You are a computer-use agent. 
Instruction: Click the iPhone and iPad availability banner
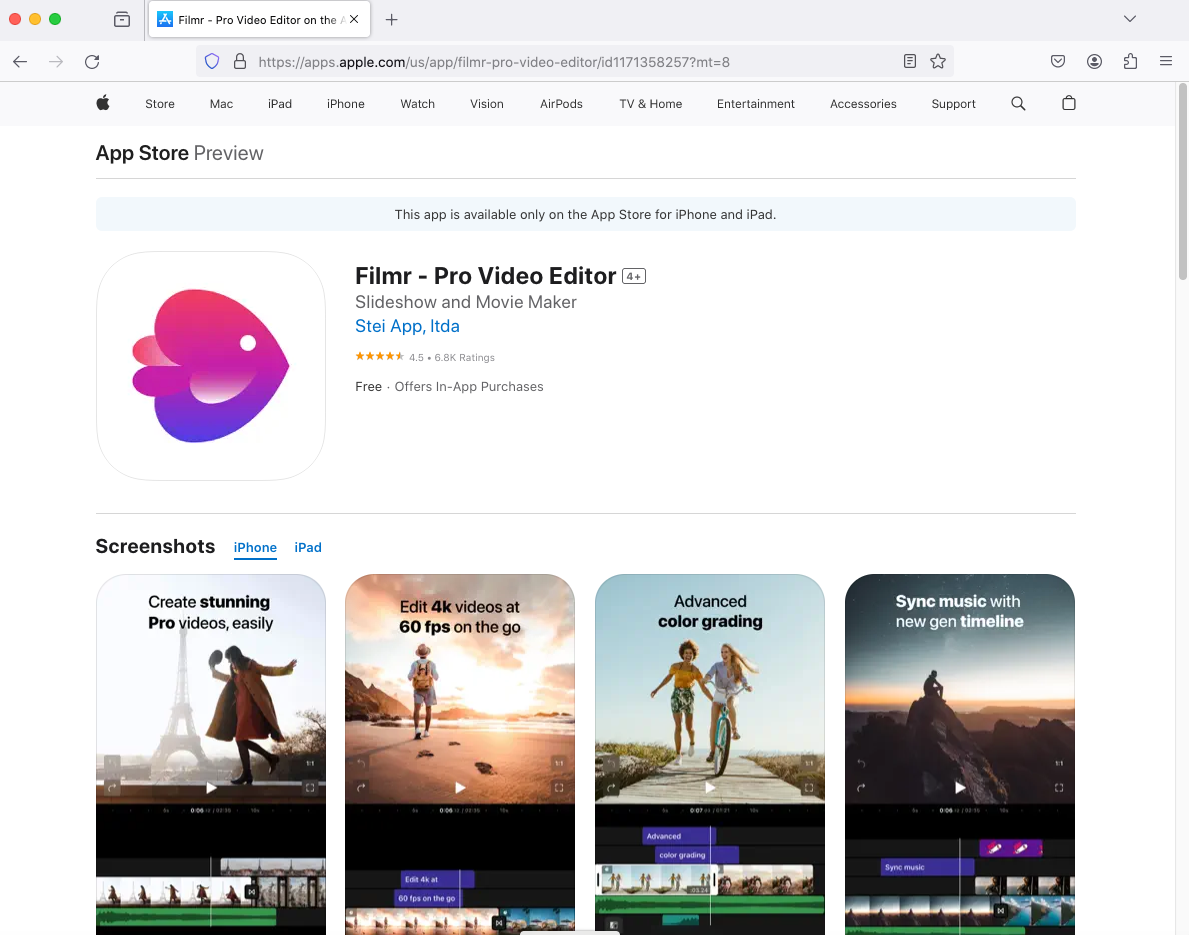click(585, 215)
